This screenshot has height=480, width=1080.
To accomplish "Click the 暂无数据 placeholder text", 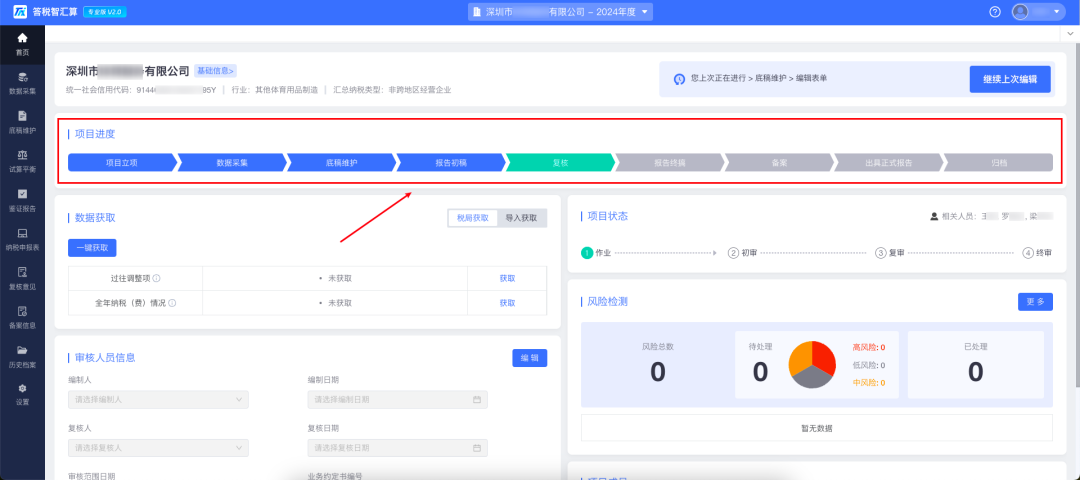I will tap(817, 428).
